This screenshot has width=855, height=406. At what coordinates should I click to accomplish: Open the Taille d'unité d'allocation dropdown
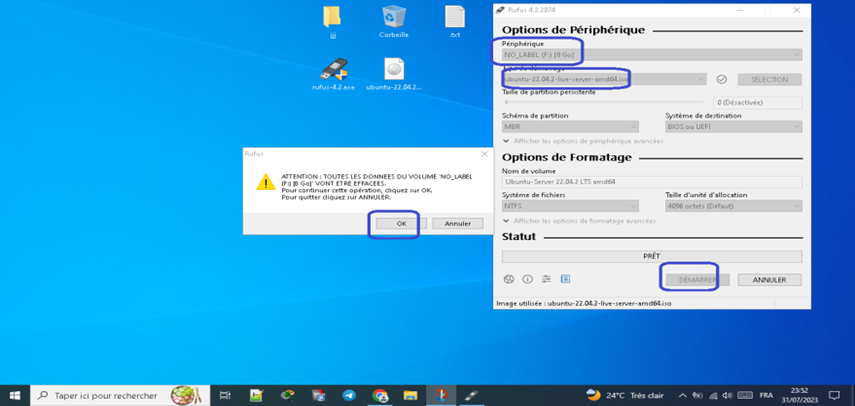tap(733, 206)
